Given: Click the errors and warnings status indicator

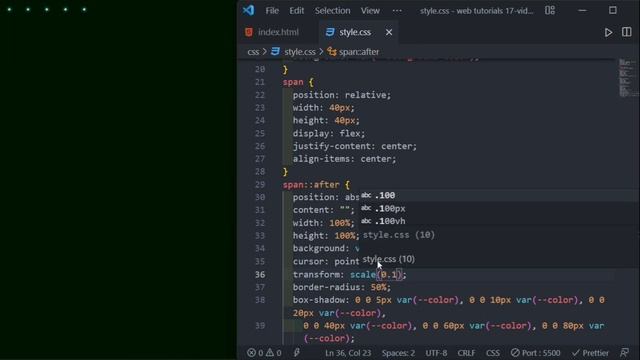Looking at the screenshot, I should [x=264, y=353].
